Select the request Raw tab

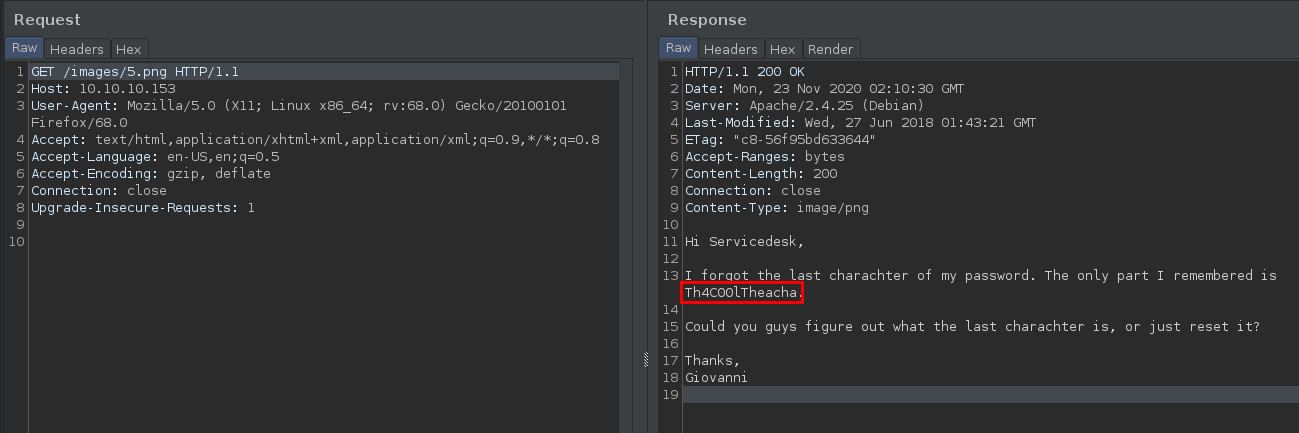[24, 48]
